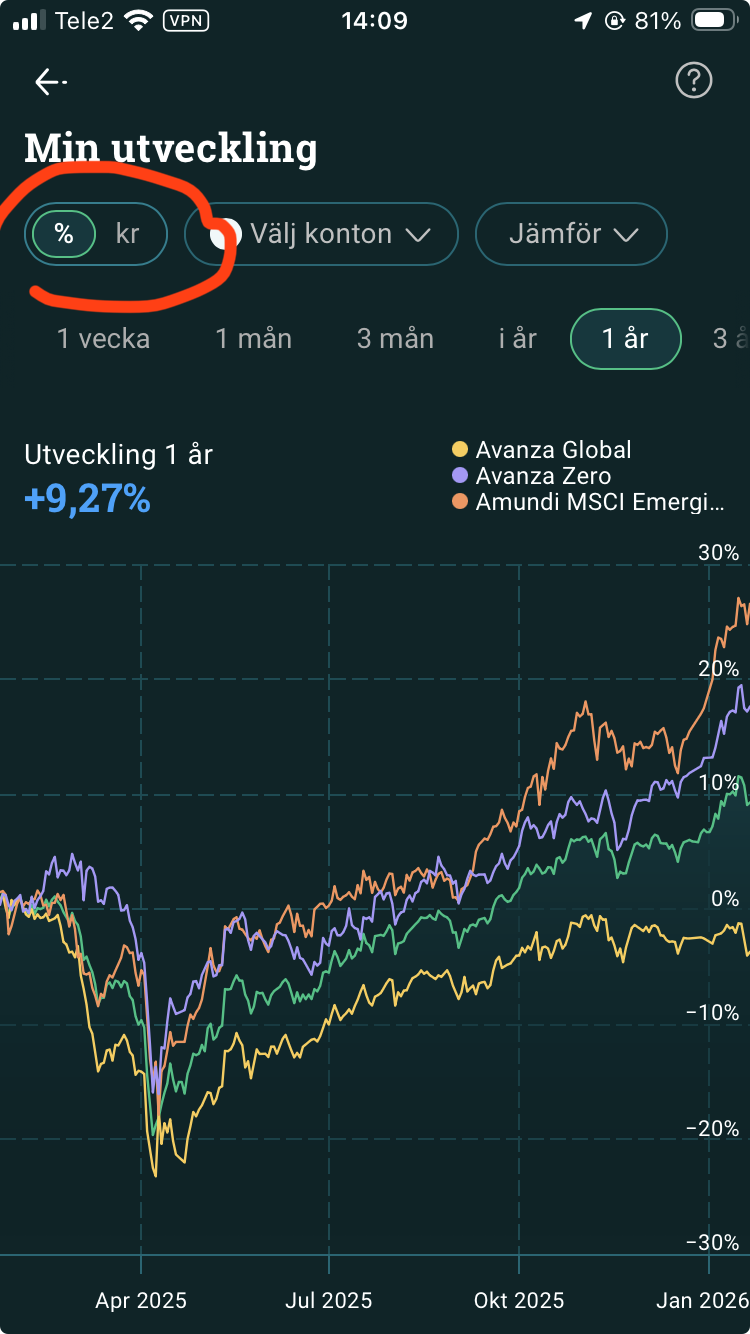The image size is (750, 1334).
Task: Tap the location arrow status icon
Action: pos(583,21)
